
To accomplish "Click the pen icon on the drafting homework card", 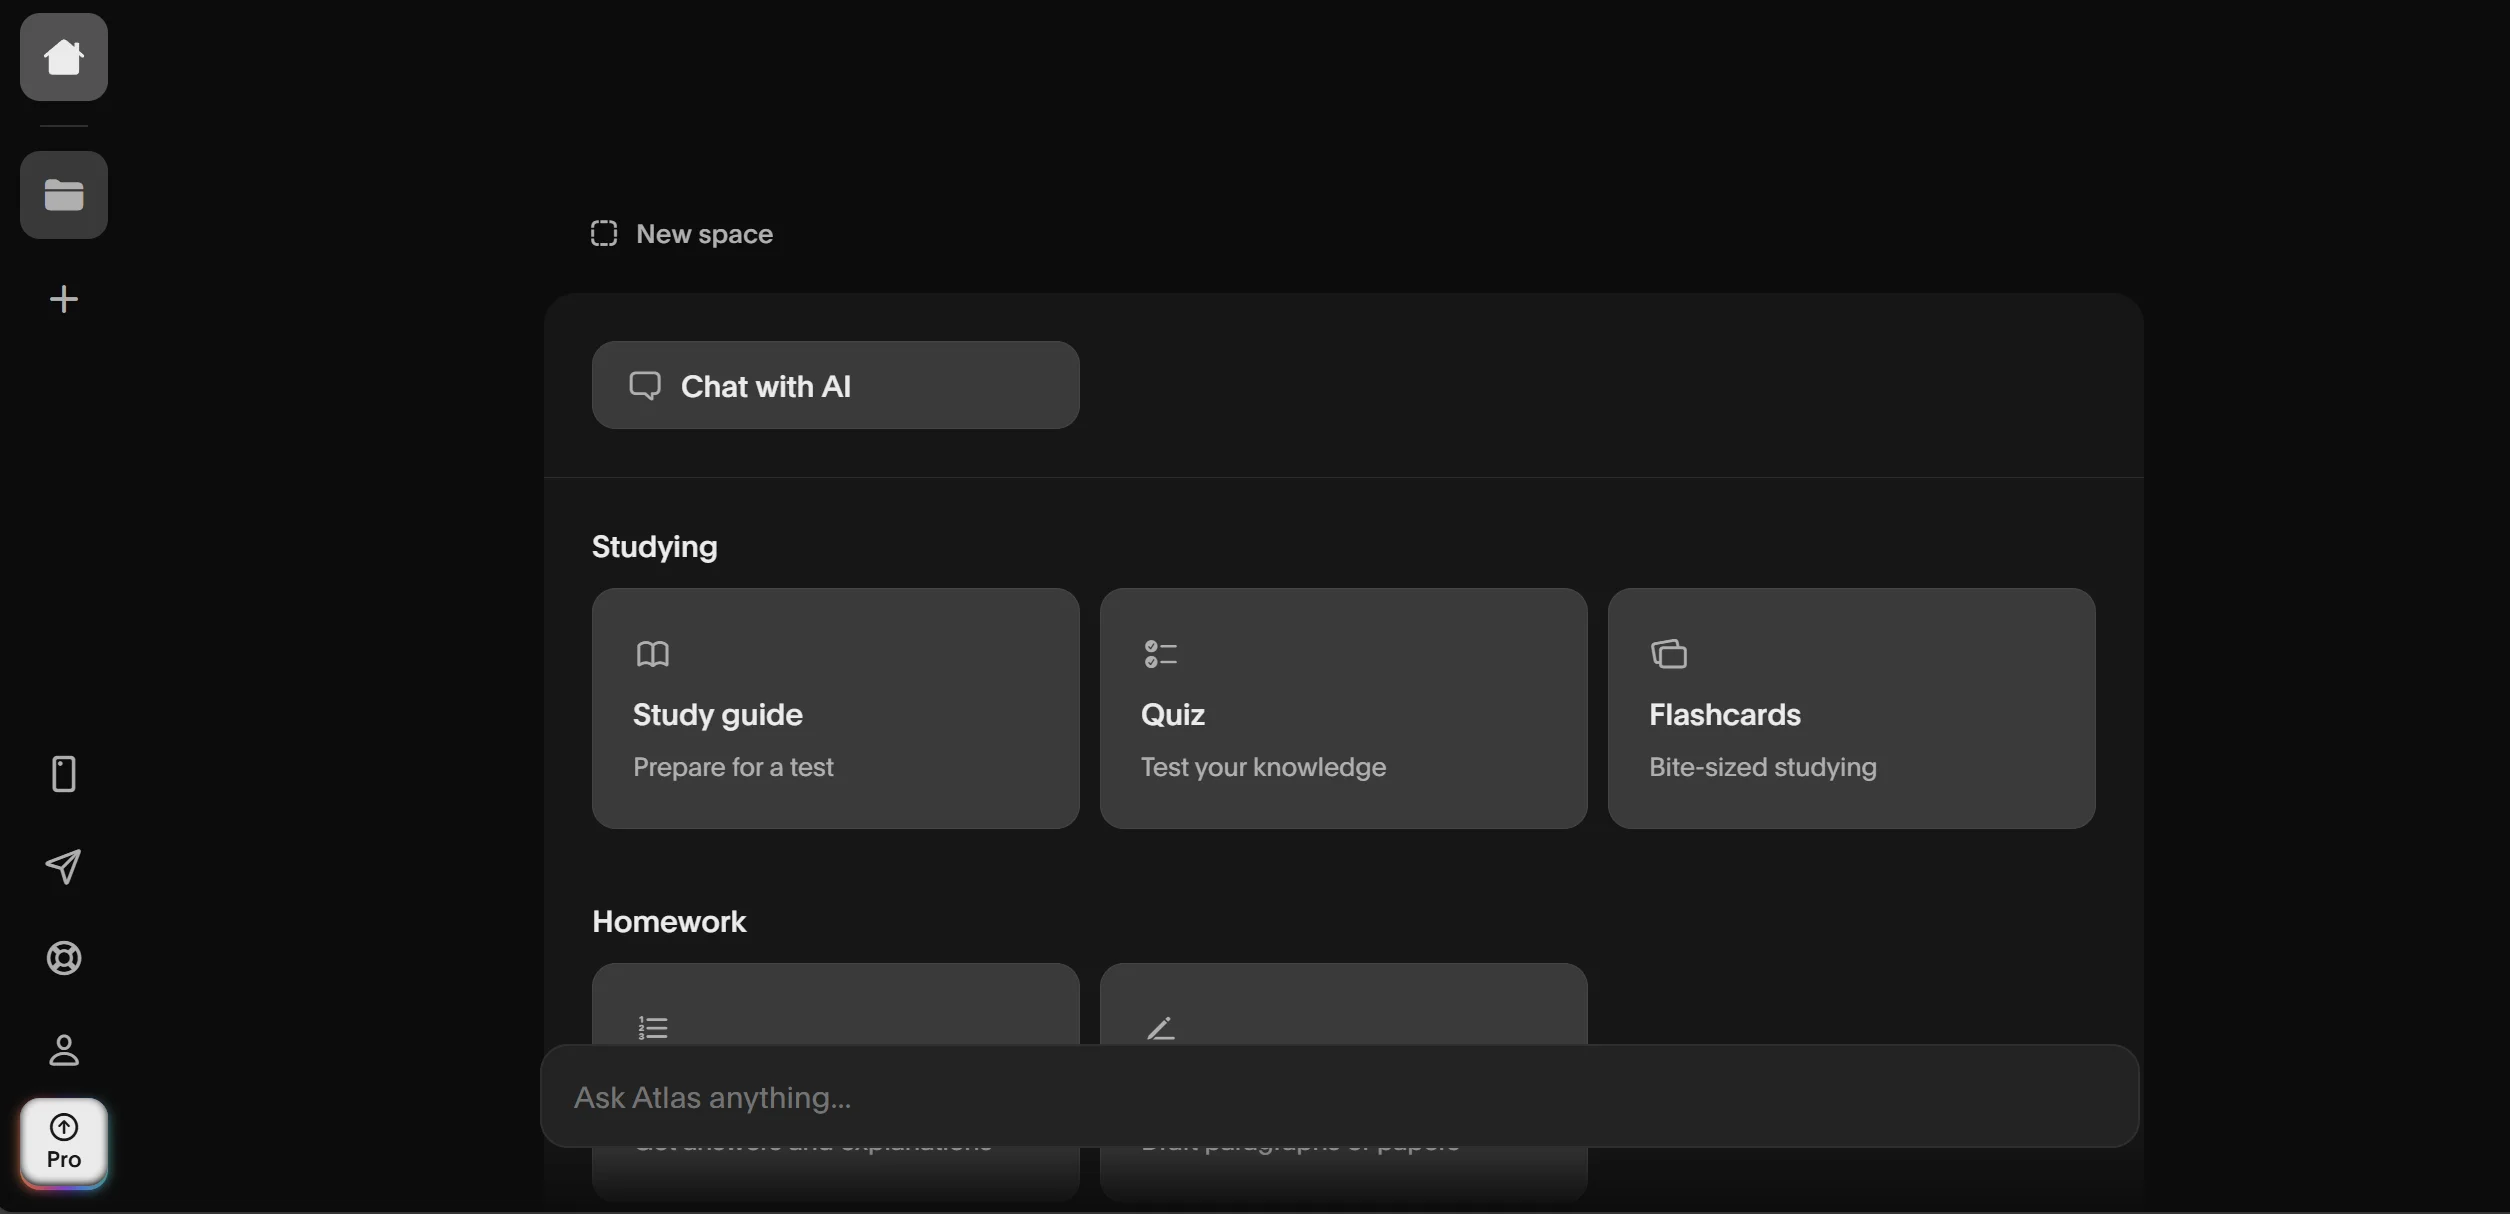I will click(x=1161, y=1026).
